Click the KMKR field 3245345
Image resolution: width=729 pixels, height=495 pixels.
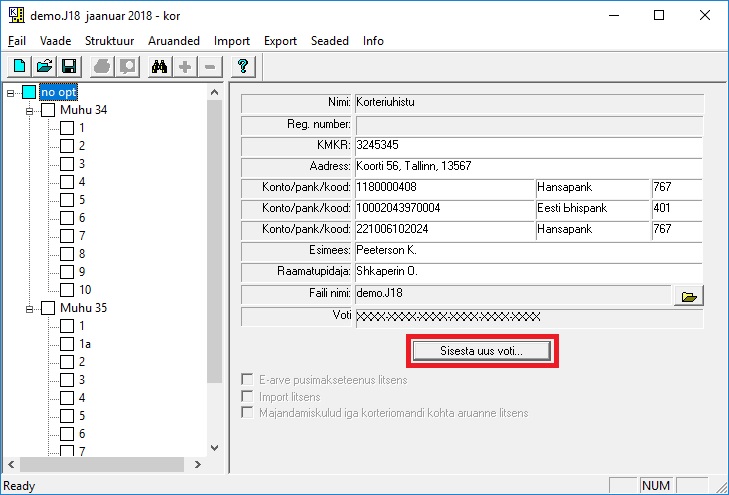pos(530,146)
